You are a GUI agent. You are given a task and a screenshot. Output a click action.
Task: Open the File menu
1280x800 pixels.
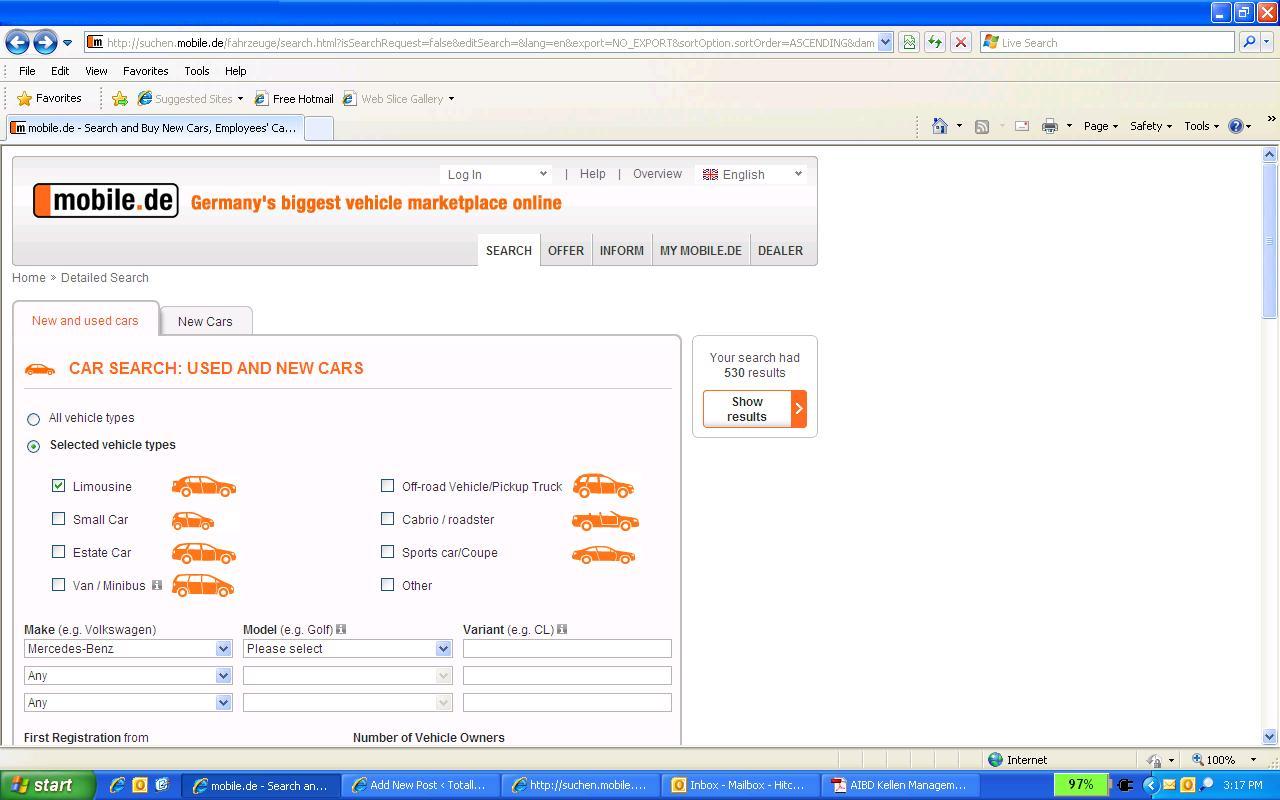tap(27, 71)
